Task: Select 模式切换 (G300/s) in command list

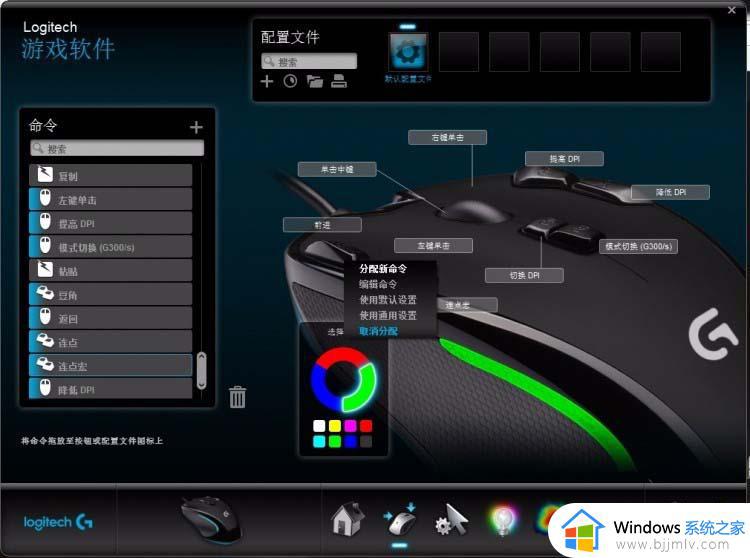Action: pyautogui.click(x=110, y=247)
